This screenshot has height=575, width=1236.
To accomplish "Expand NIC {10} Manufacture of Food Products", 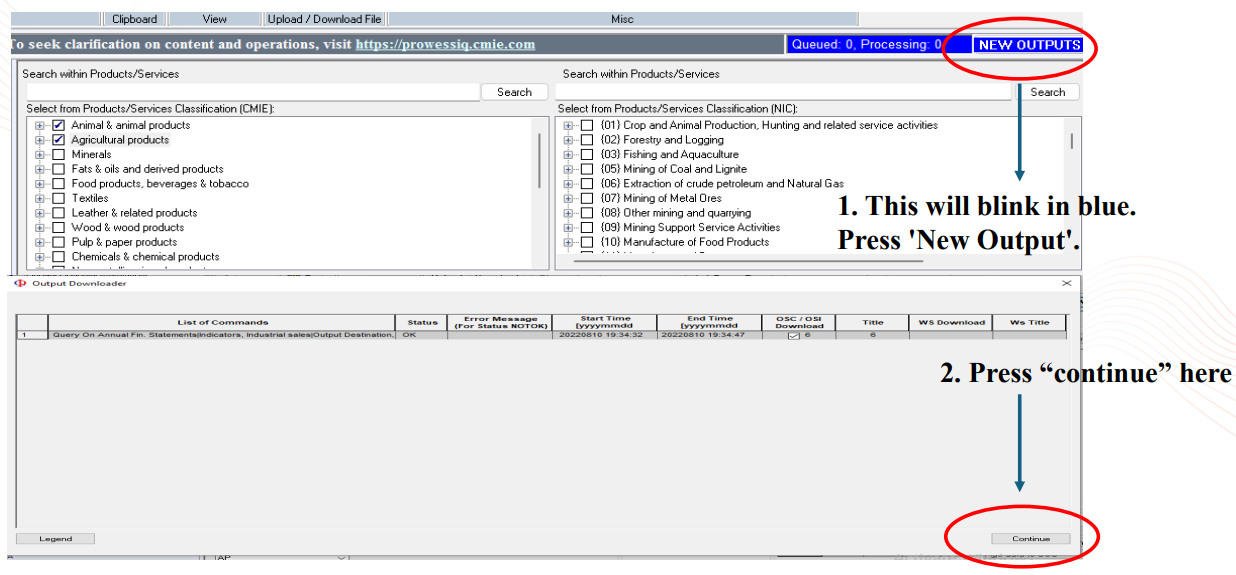I will click(568, 242).
